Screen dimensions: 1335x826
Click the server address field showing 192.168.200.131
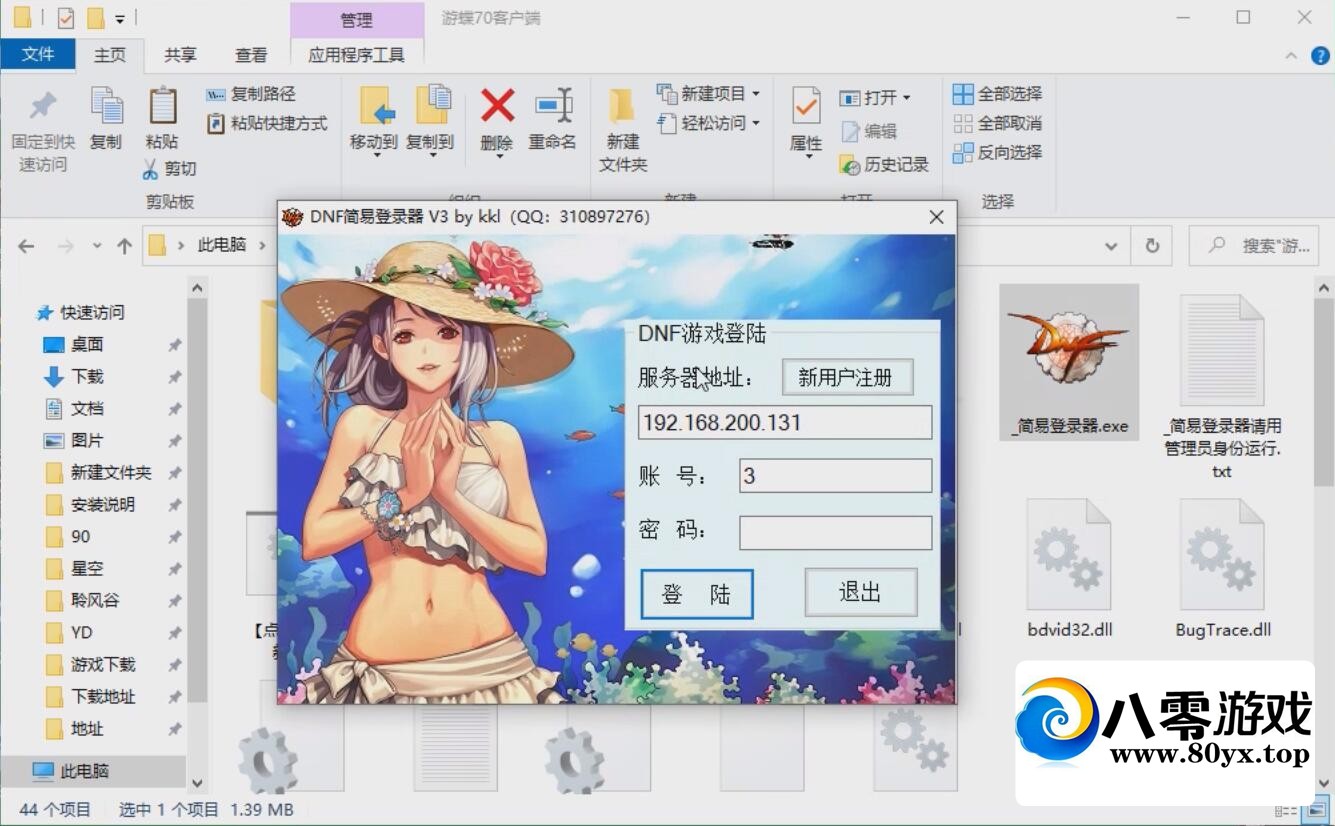point(785,422)
